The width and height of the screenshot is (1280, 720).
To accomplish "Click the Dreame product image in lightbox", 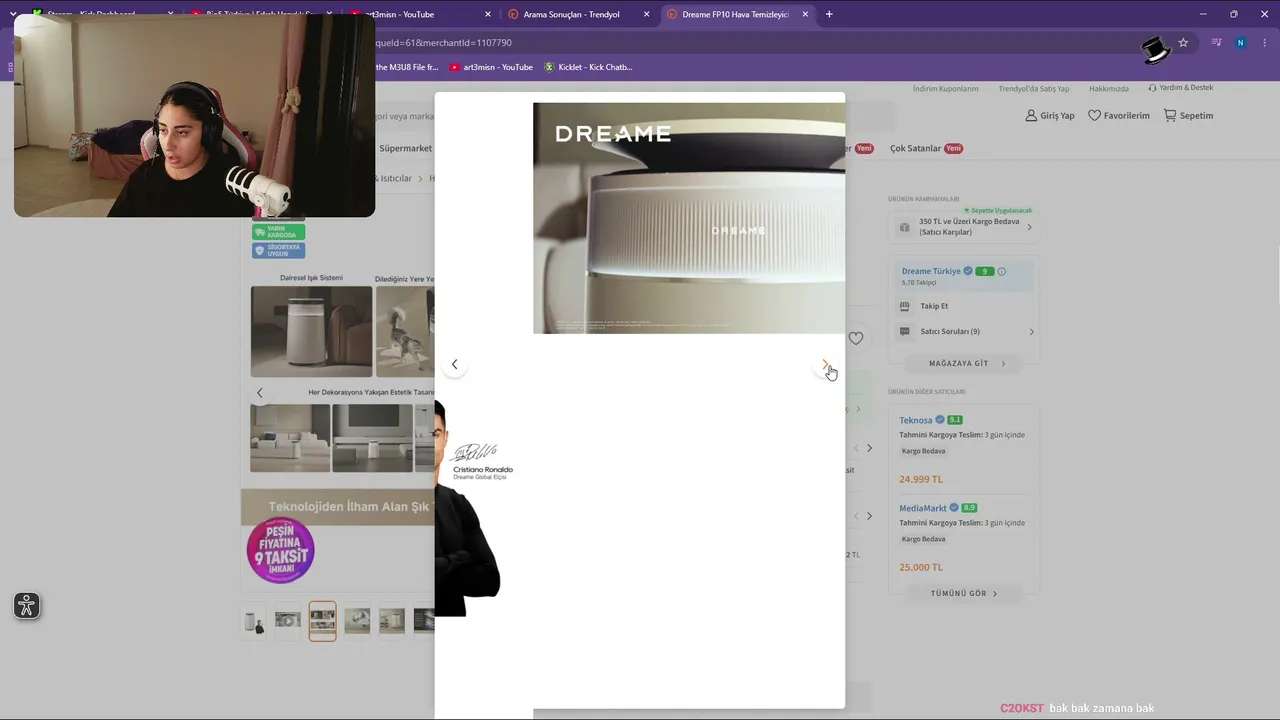I will pyautogui.click(x=689, y=218).
